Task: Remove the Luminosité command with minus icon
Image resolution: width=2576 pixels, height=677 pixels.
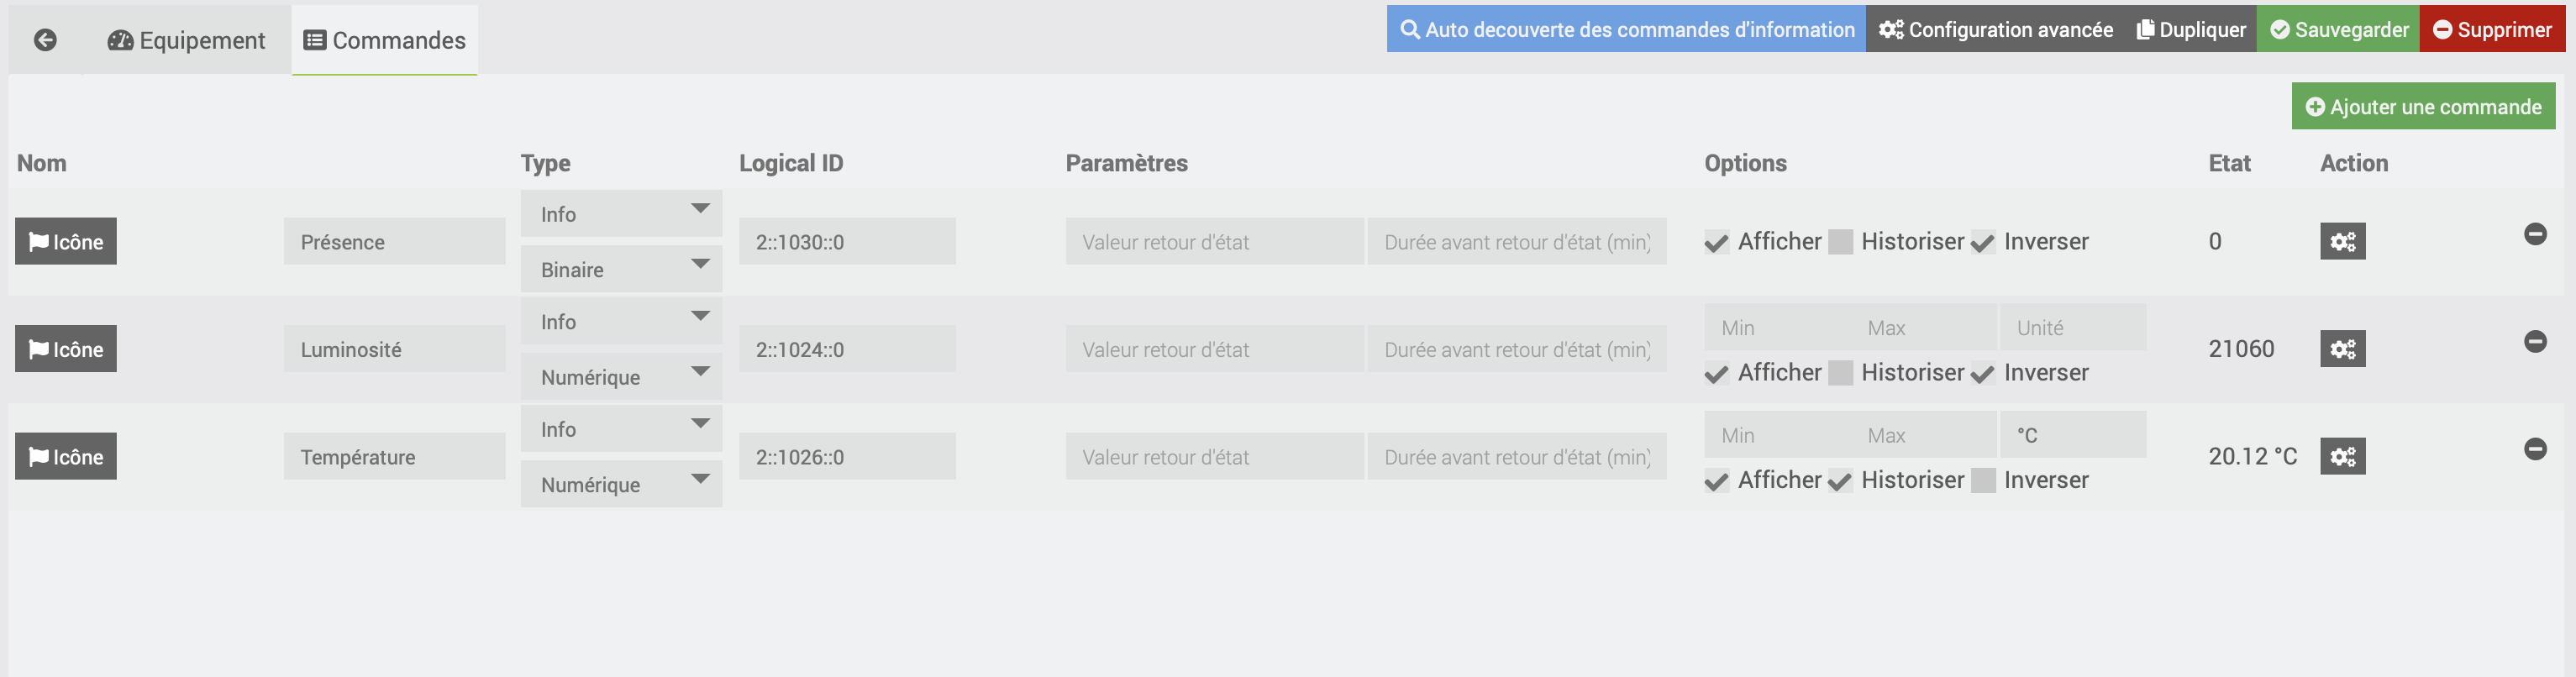Action: [x=2534, y=342]
